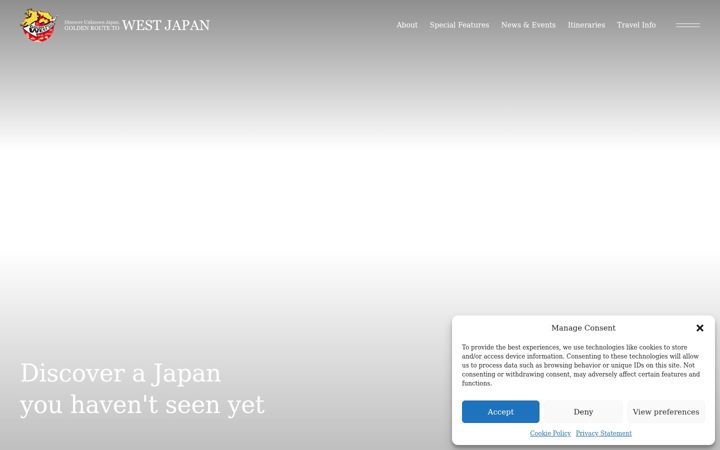This screenshot has width=720, height=450.
Task: Deny cookies in consent dialog
Action: point(583,411)
